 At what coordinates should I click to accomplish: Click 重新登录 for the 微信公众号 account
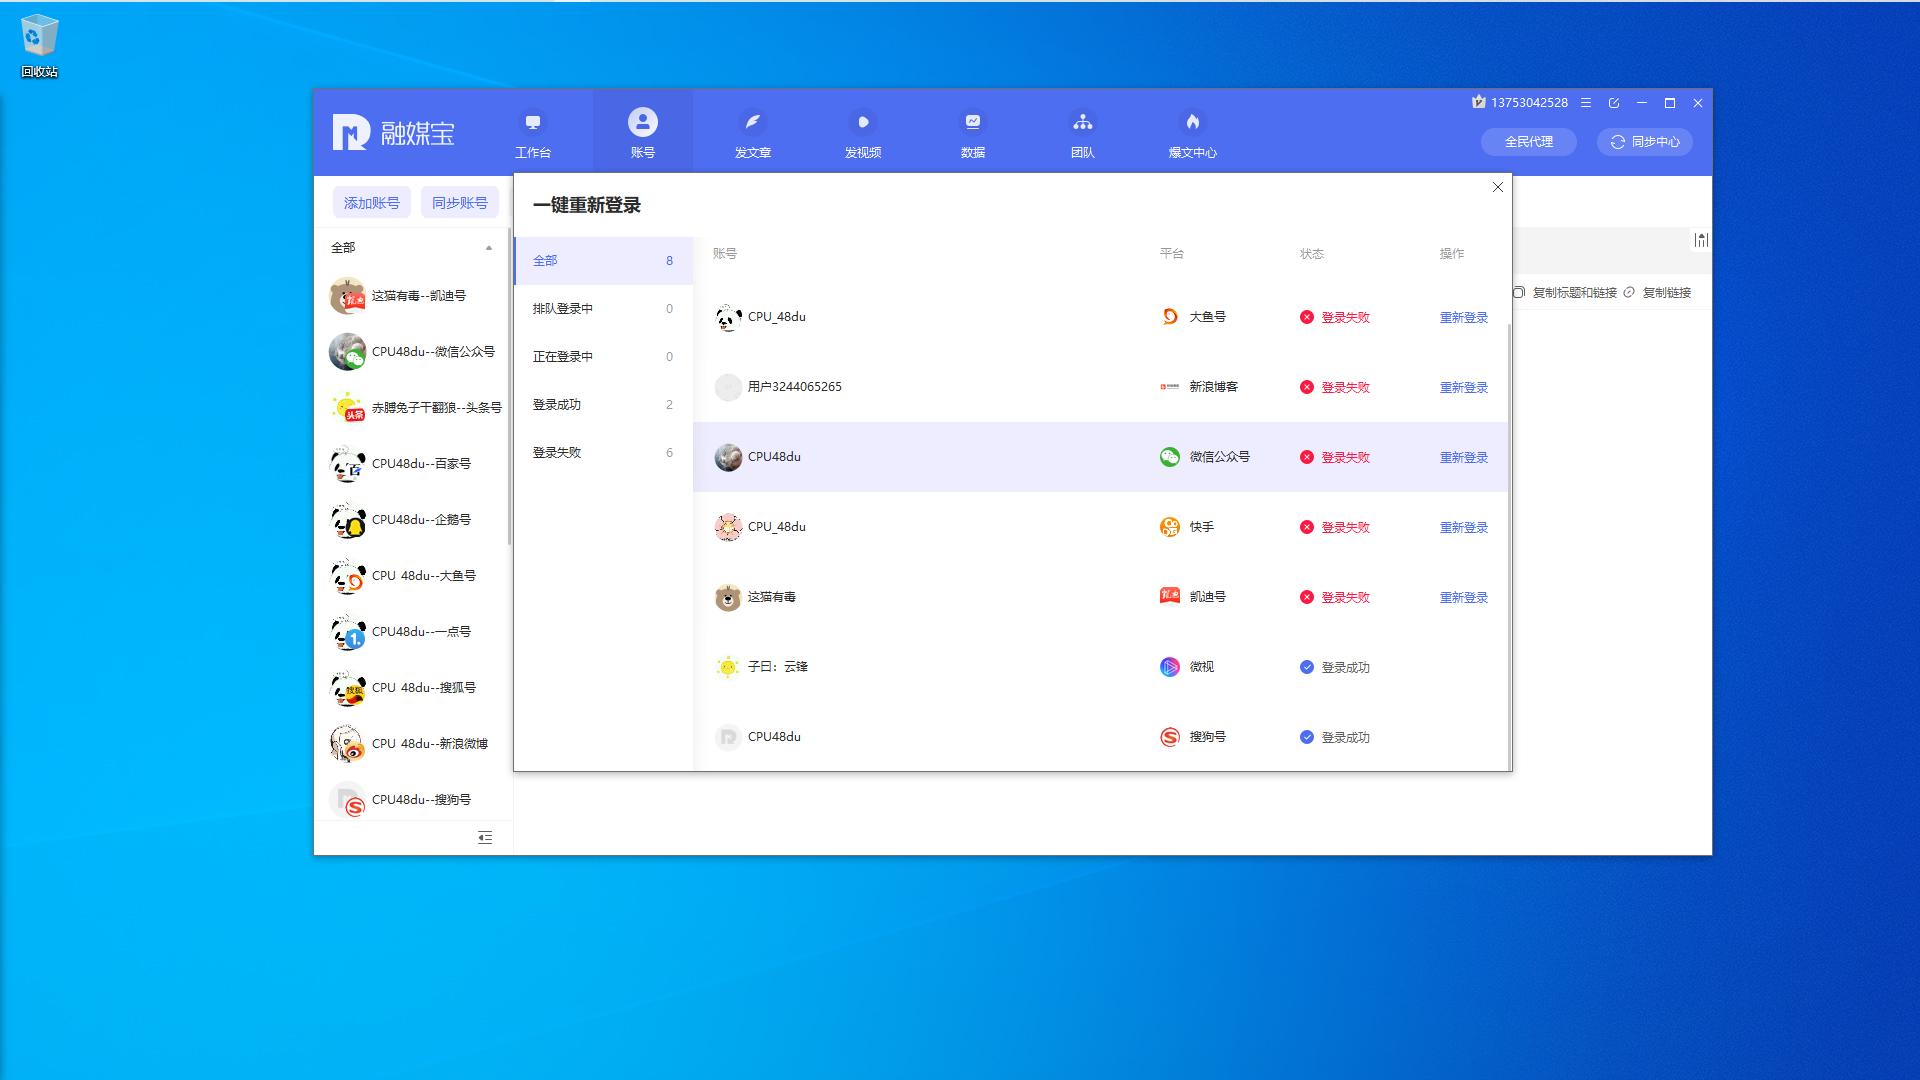tap(1463, 457)
